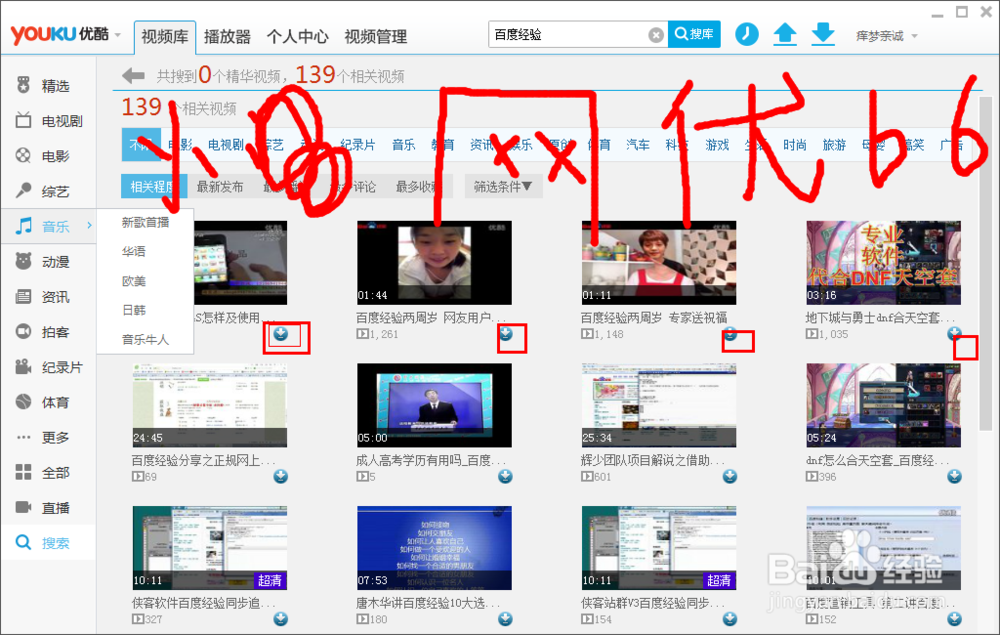
Task: Filter results by 游戏 category
Action: point(717,145)
